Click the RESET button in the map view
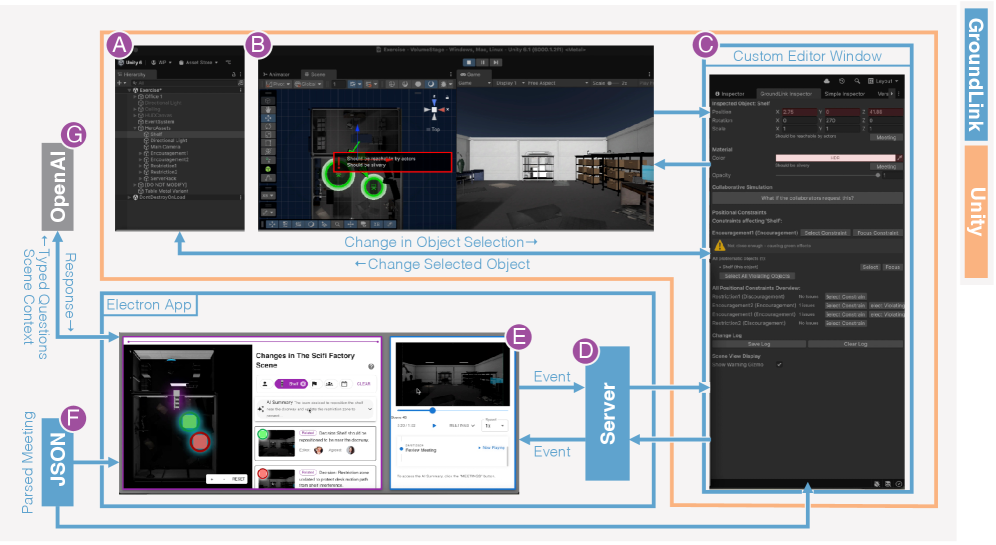This screenshot has width=996, height=545. [x=238, y=479]
